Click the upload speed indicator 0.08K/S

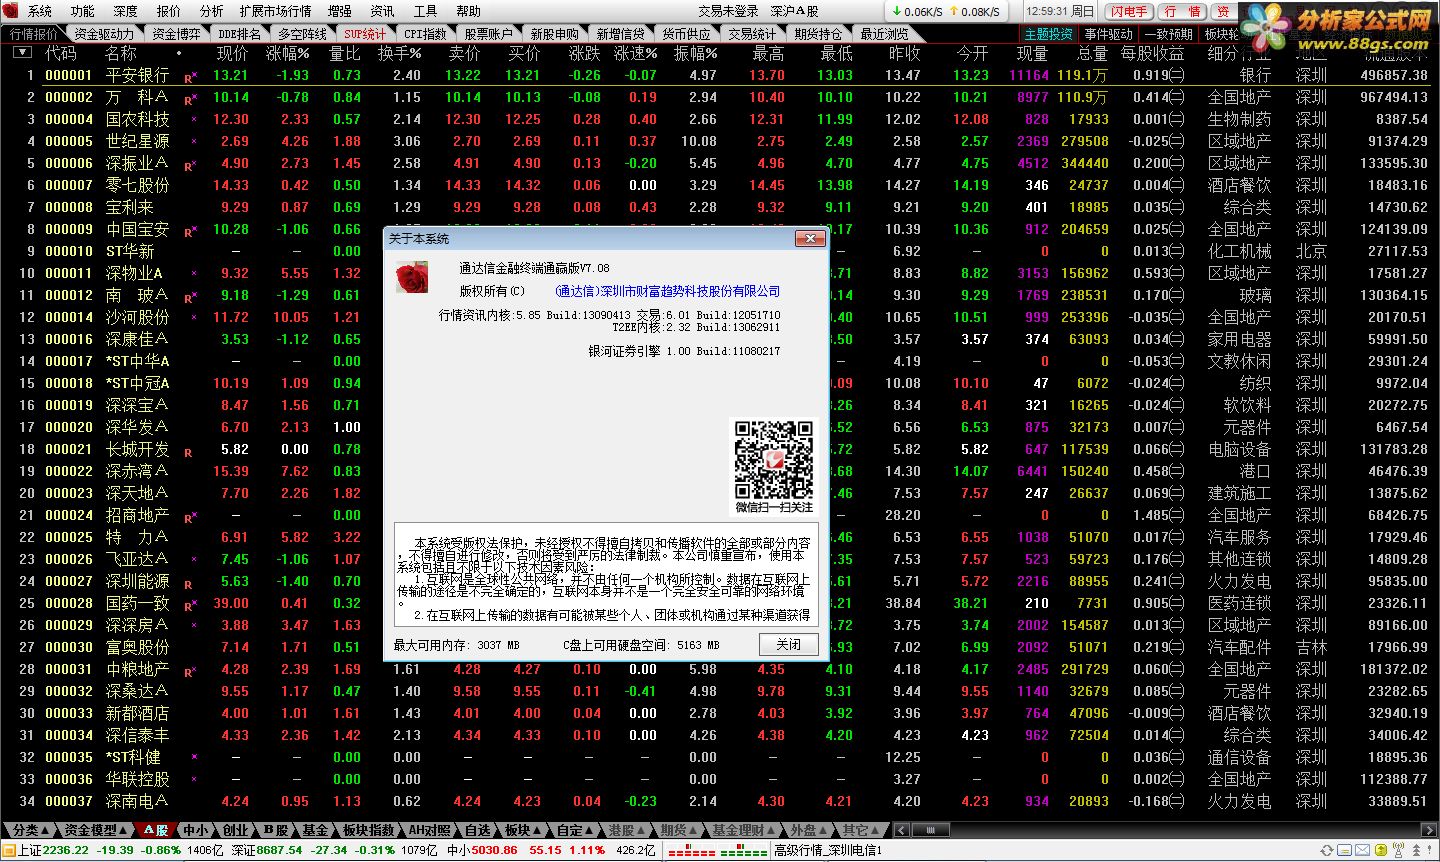point(975,12)
